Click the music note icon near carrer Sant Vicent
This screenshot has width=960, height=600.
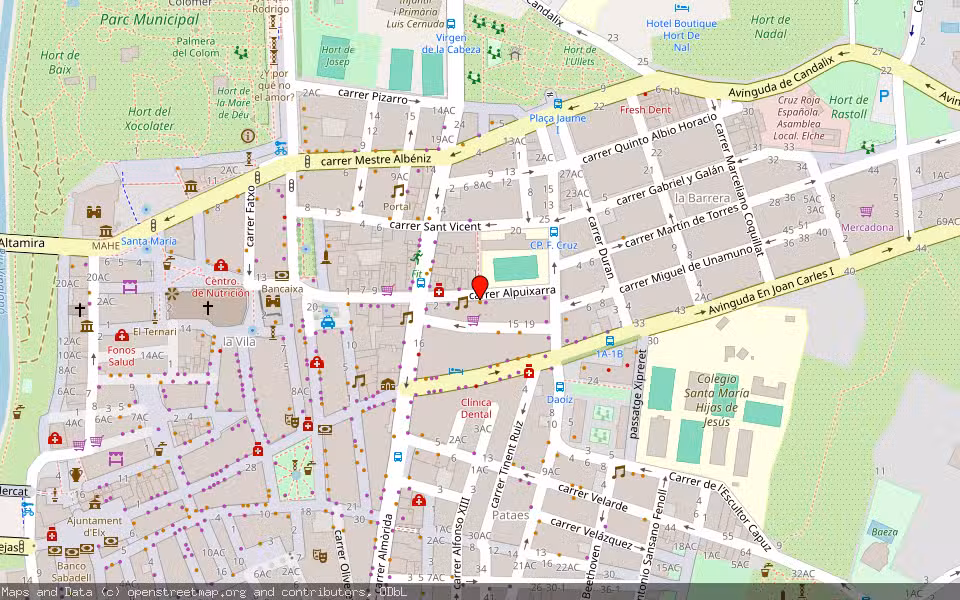click(x=398, y=192)
